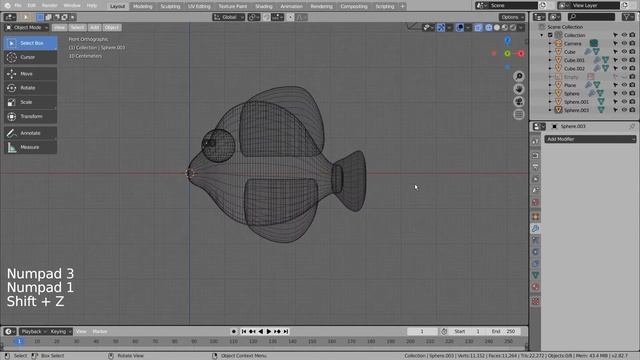Toggle X-ray mode in viewport header
Image resolution: width=640 pixels, height=360 pixels.
click(x=478, y=27)
